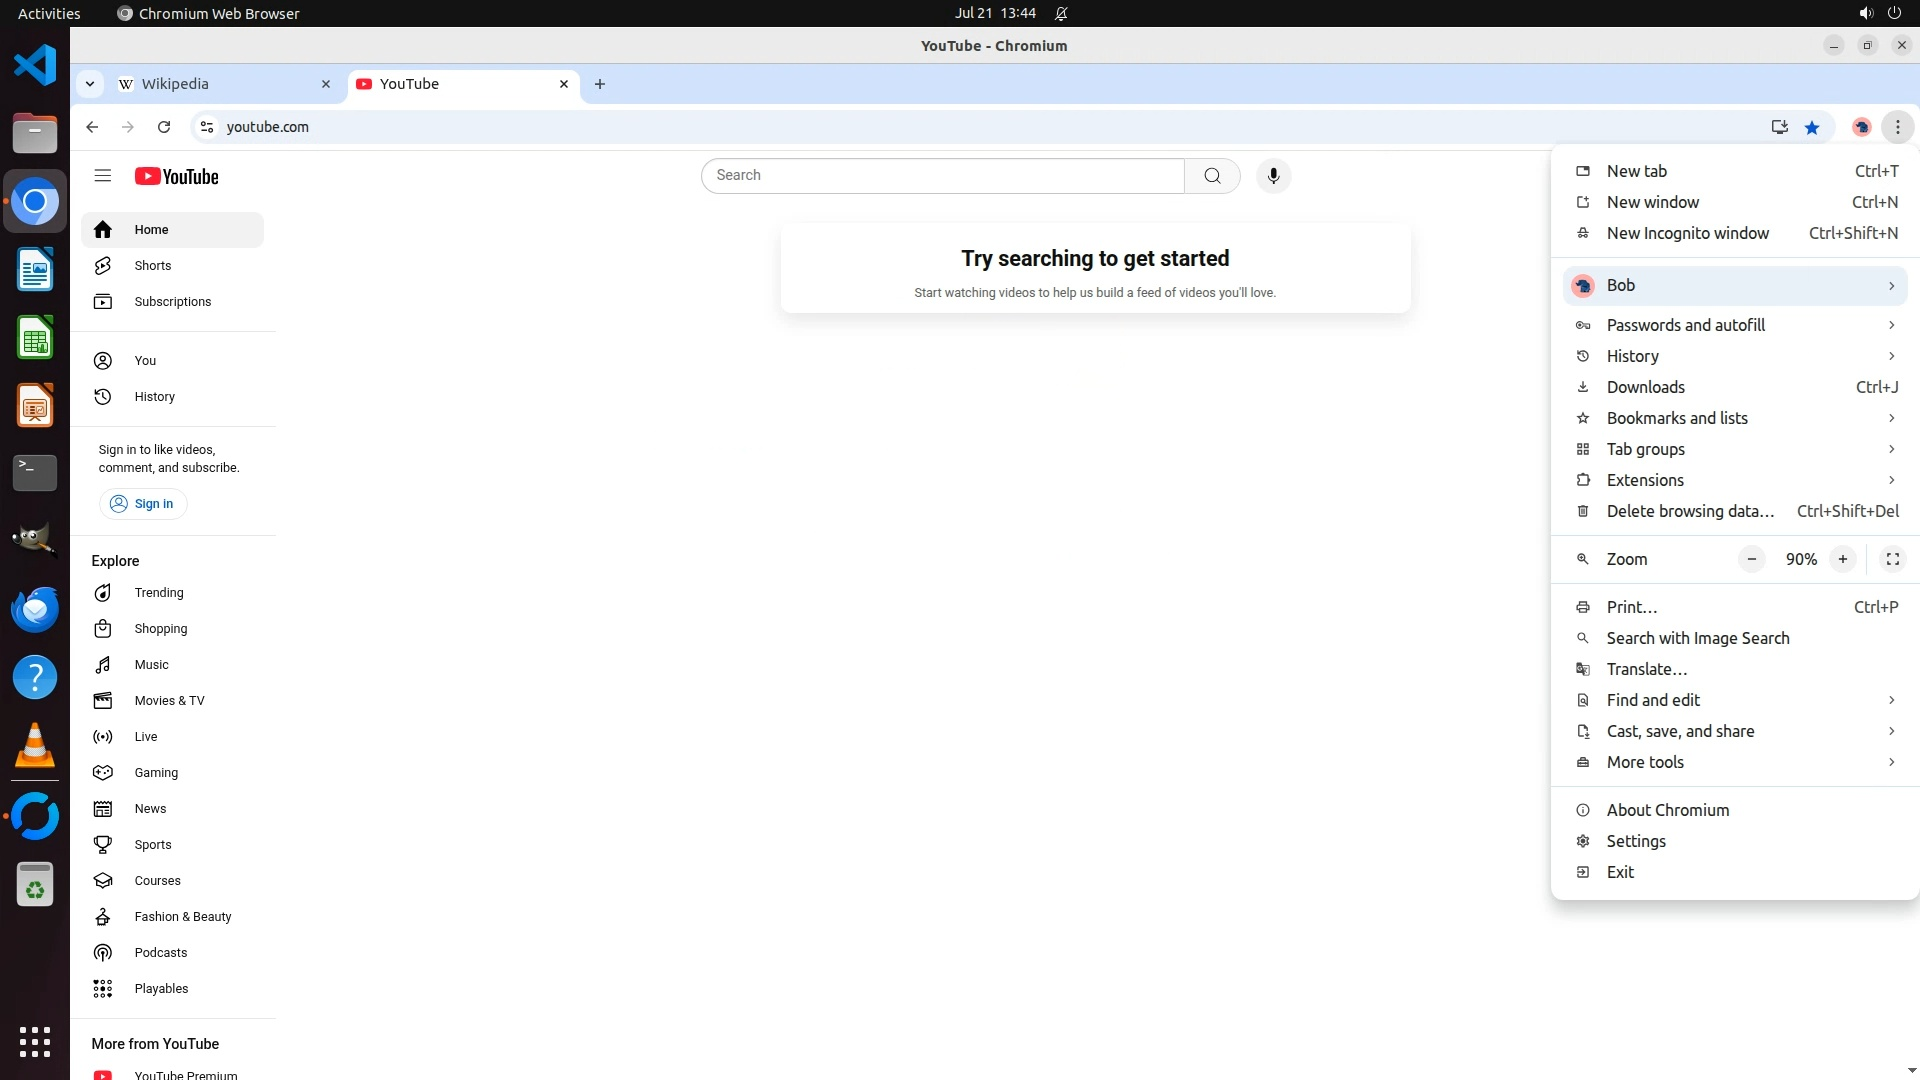Screen dimensions: 1920x1080
Task: Click the YouTube voice search microphone icon
Action: (x=1273, y=176)
